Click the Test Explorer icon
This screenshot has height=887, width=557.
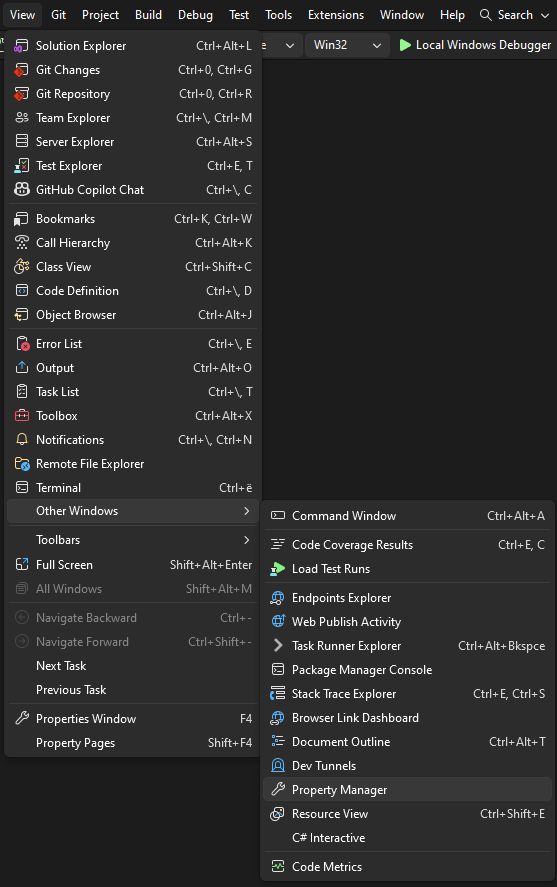pyautogui.click(x=21, y=166)
